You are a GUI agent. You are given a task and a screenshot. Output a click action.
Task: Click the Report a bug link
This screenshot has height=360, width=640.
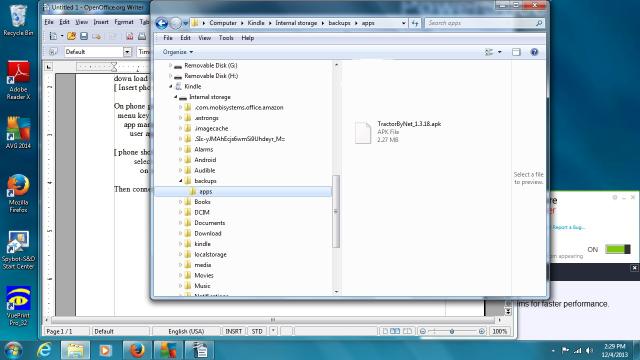click(569, 227)
